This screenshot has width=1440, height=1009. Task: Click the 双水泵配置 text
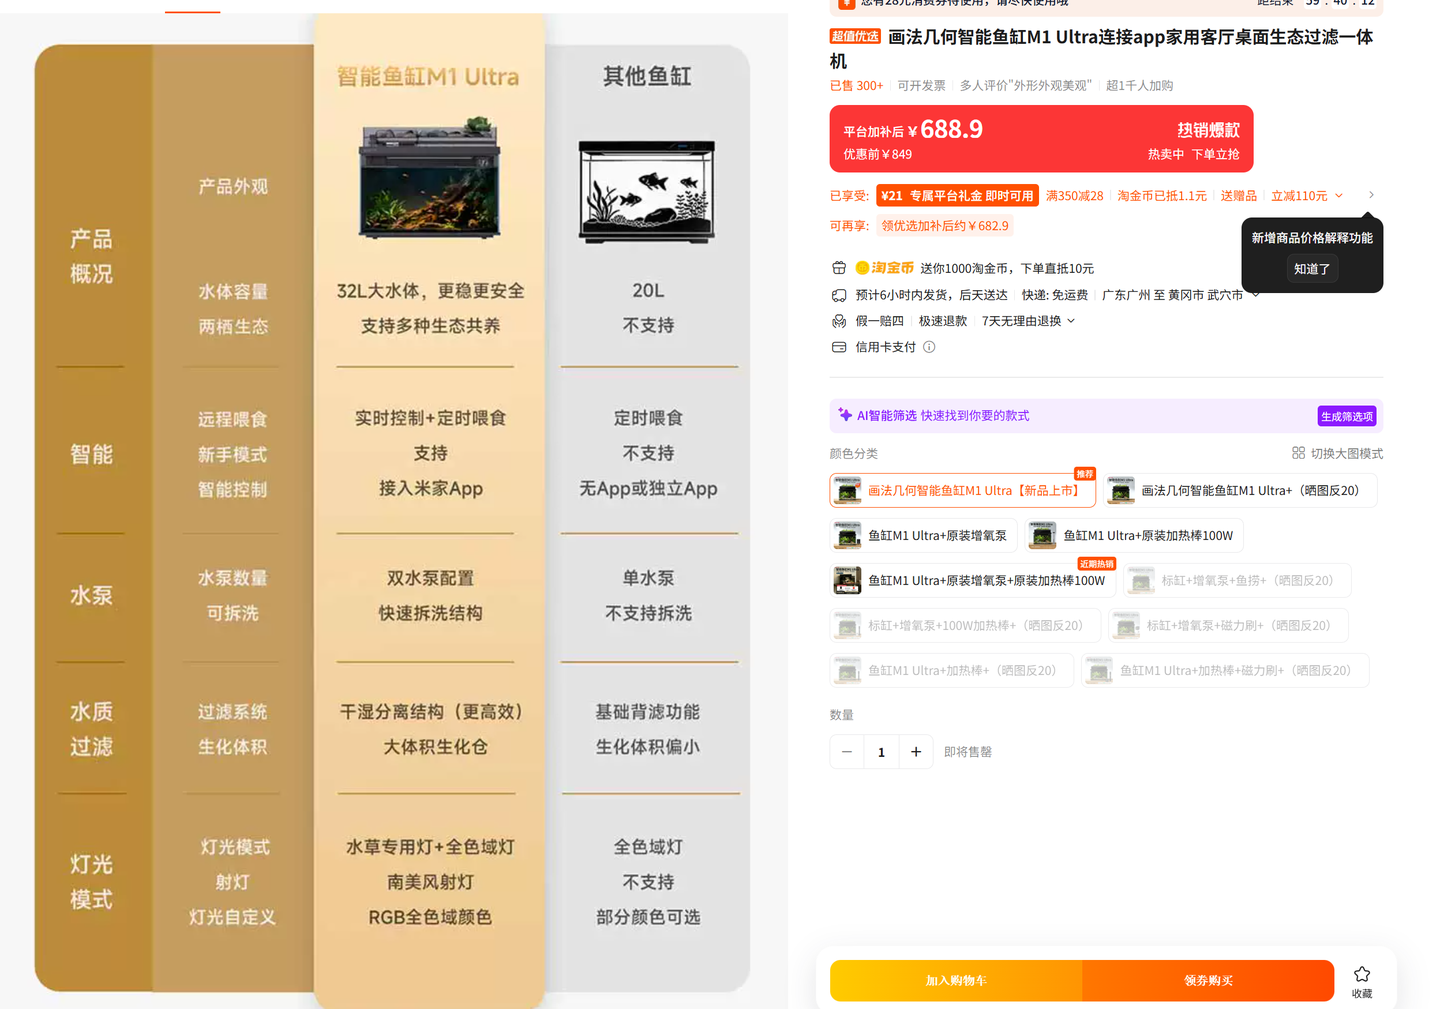430,578
